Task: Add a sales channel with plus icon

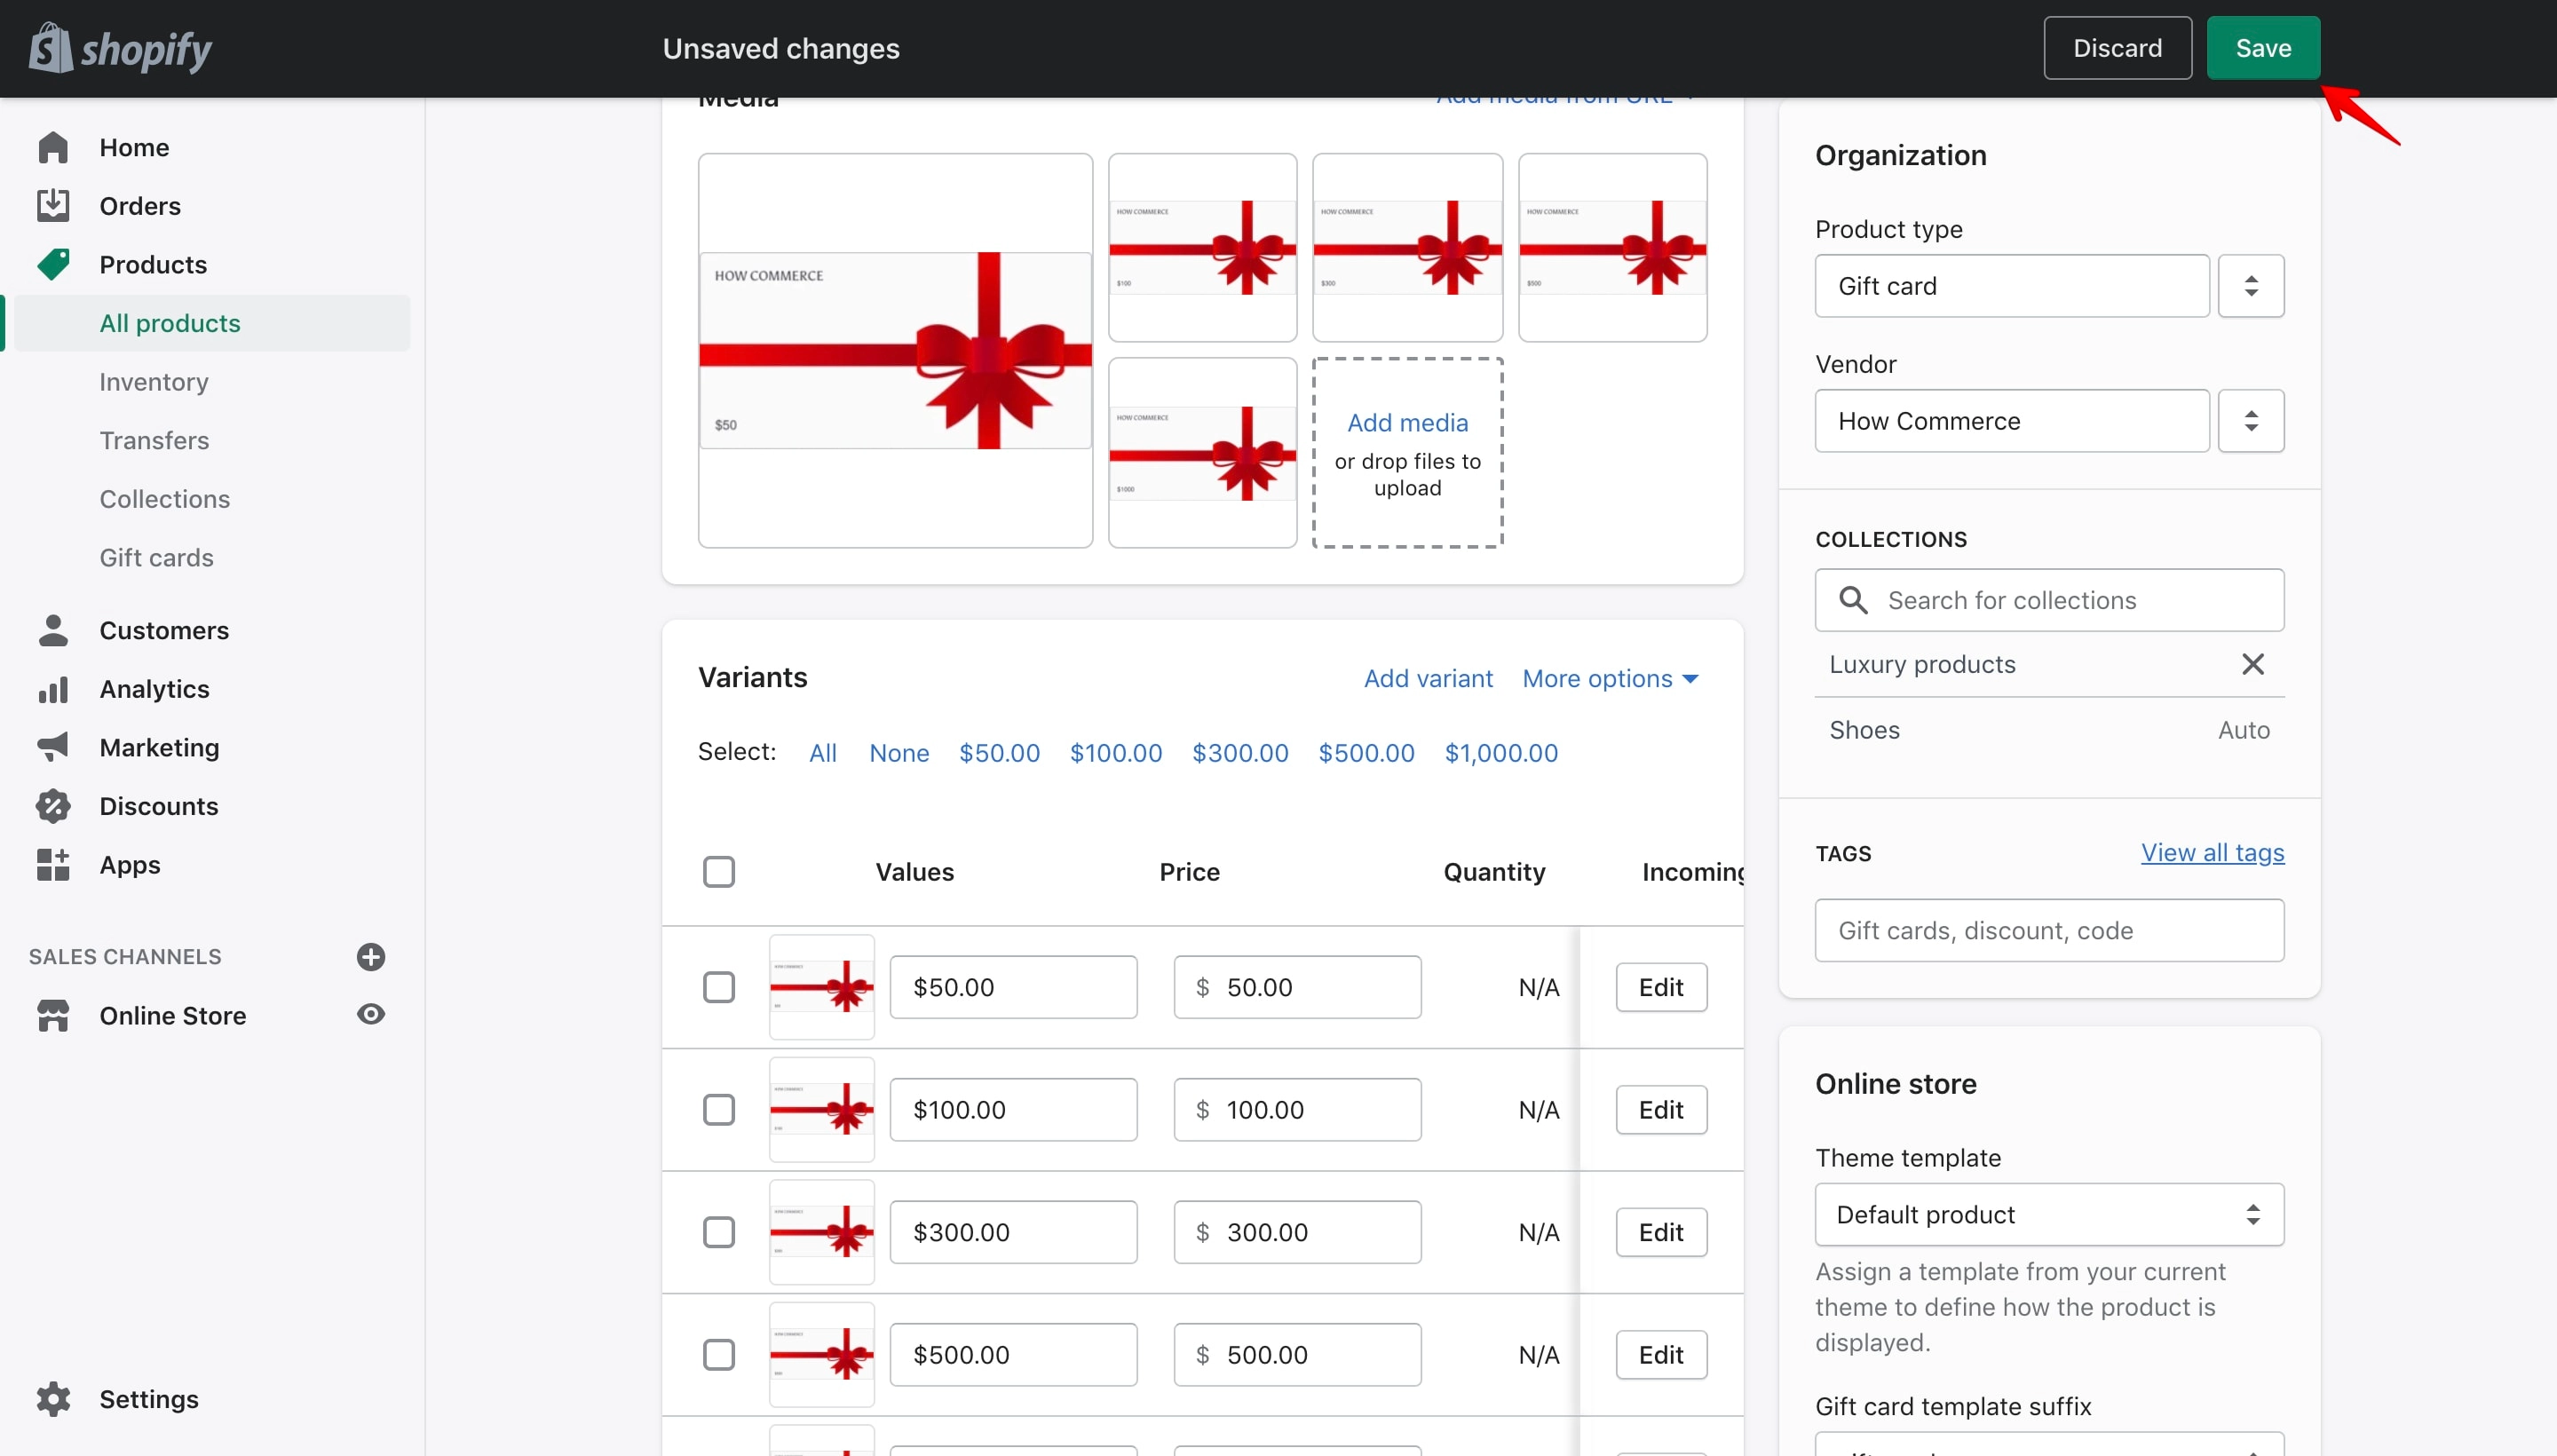Action: 371,957
